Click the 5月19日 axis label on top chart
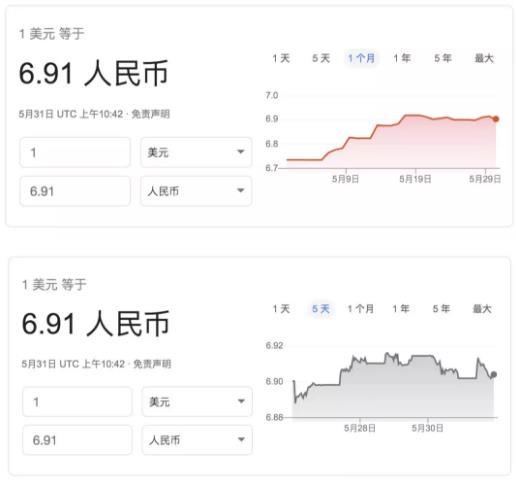 415,179
